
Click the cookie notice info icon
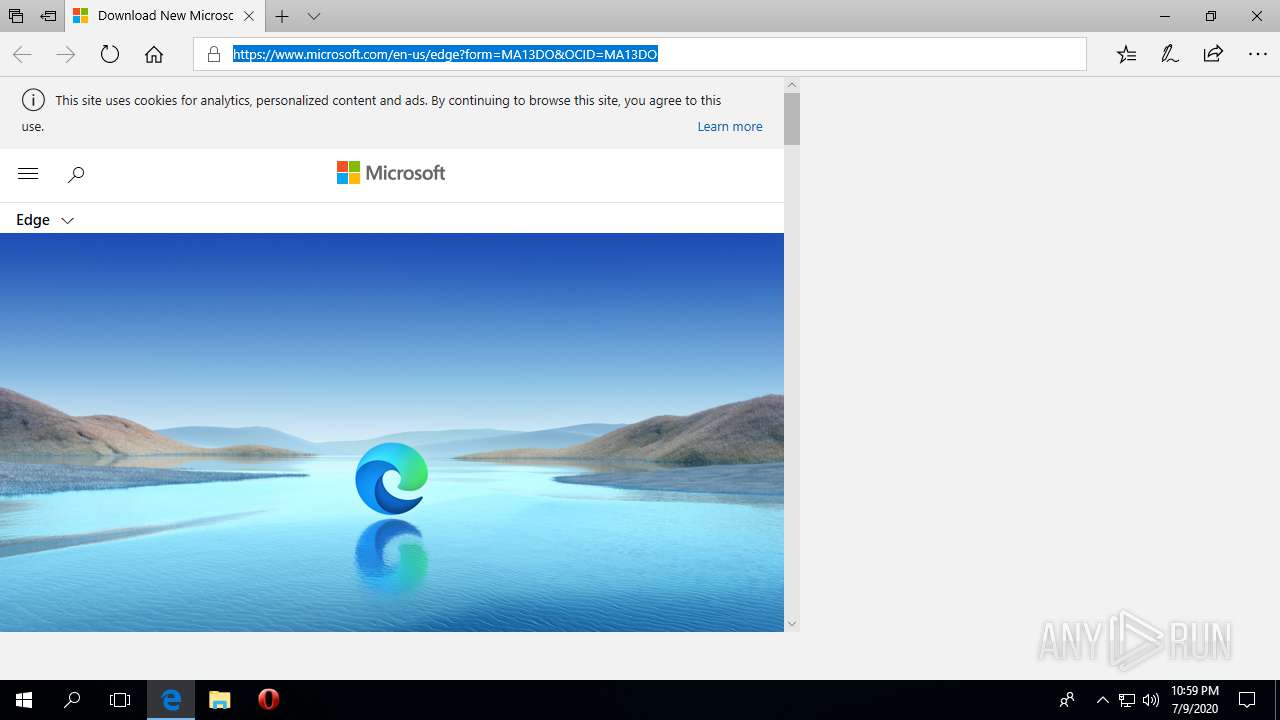pos(33,100)
